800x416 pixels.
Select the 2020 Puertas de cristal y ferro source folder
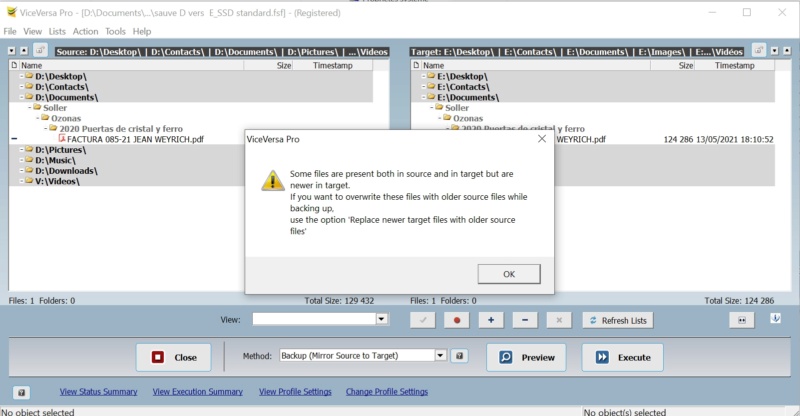(120, 129)
